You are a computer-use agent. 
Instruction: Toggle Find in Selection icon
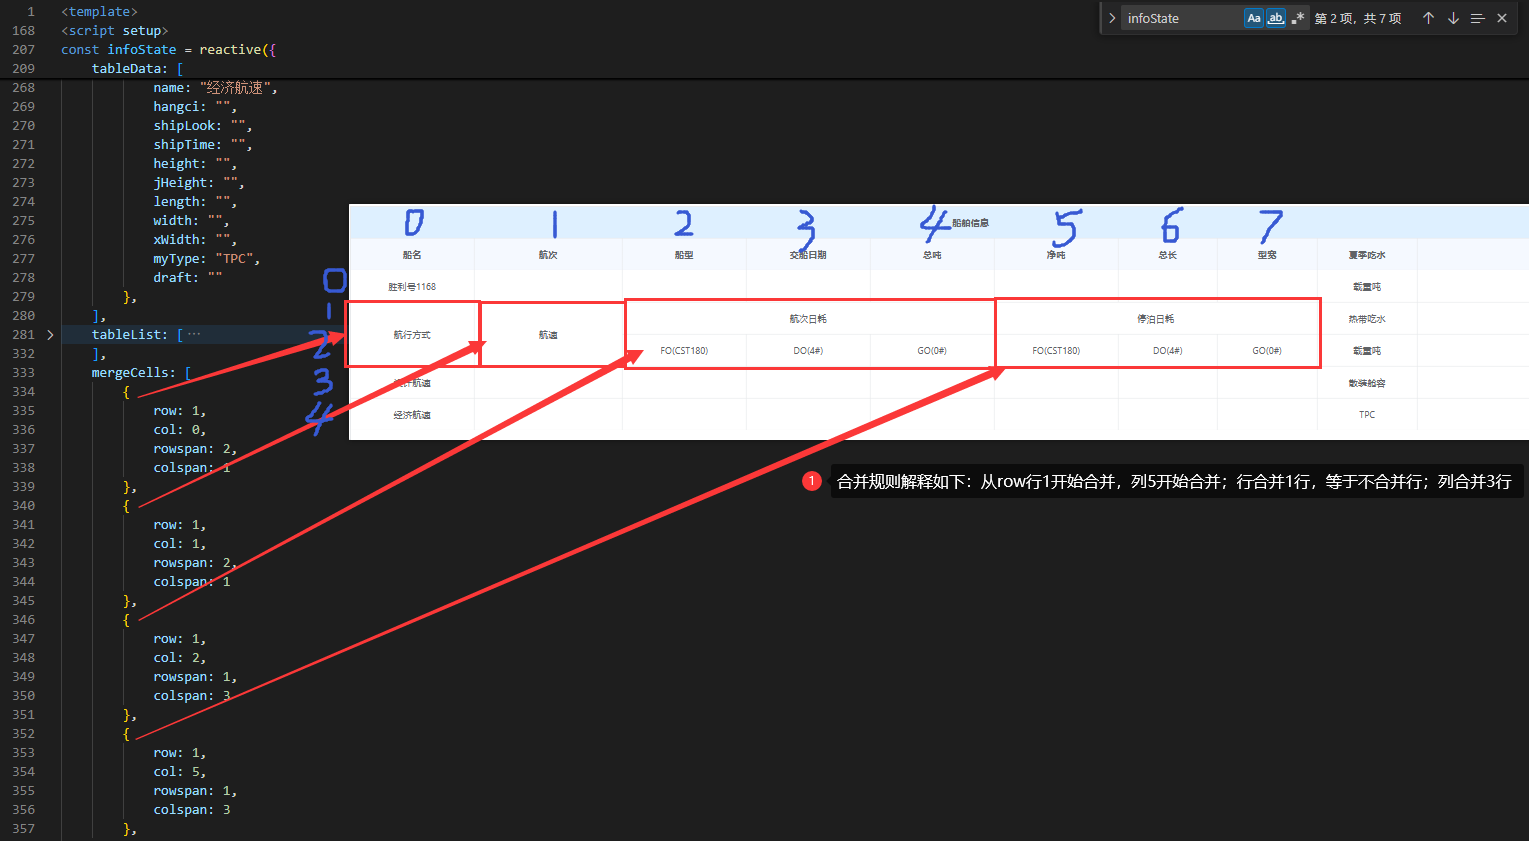coord(1477,18)
